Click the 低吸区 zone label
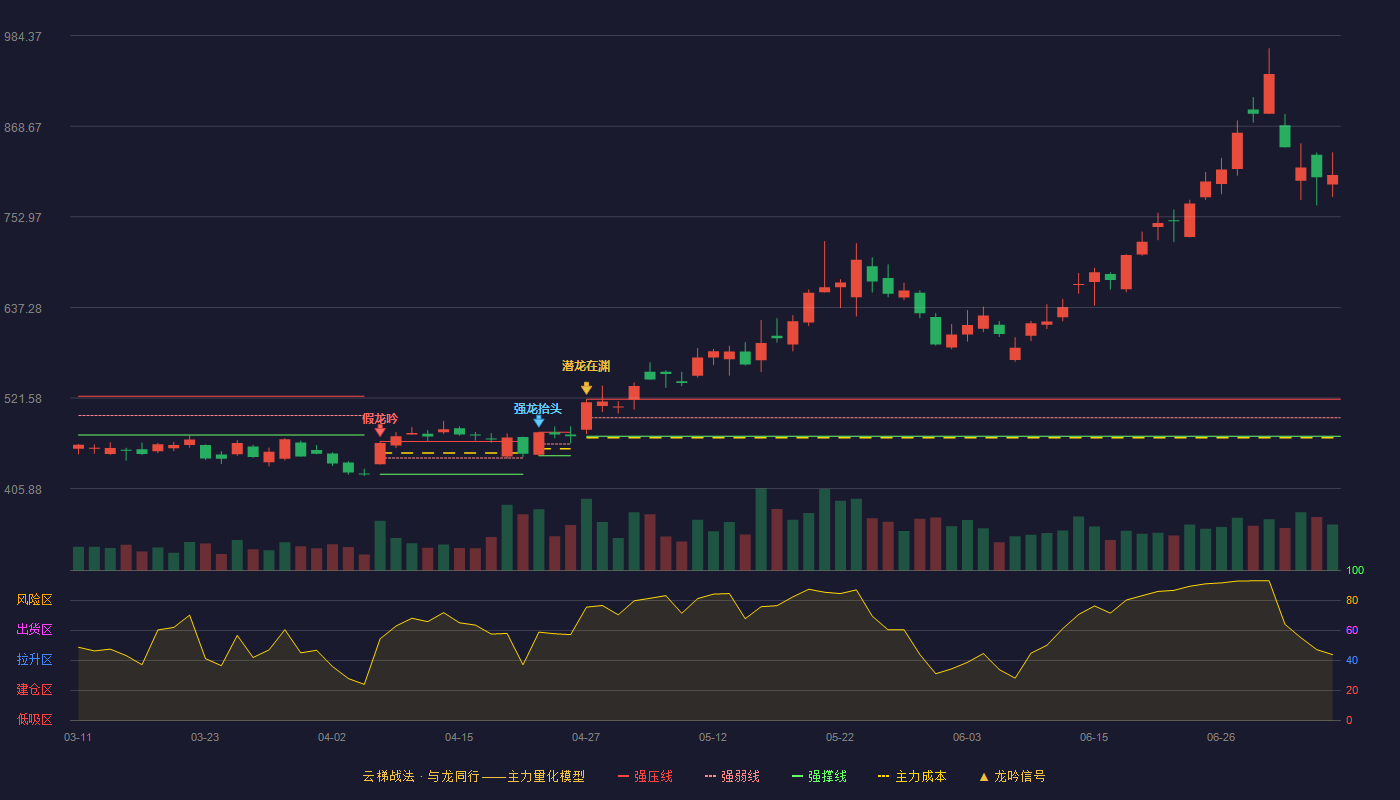The width and height of the screenshot is (1400, 800). 34,719
